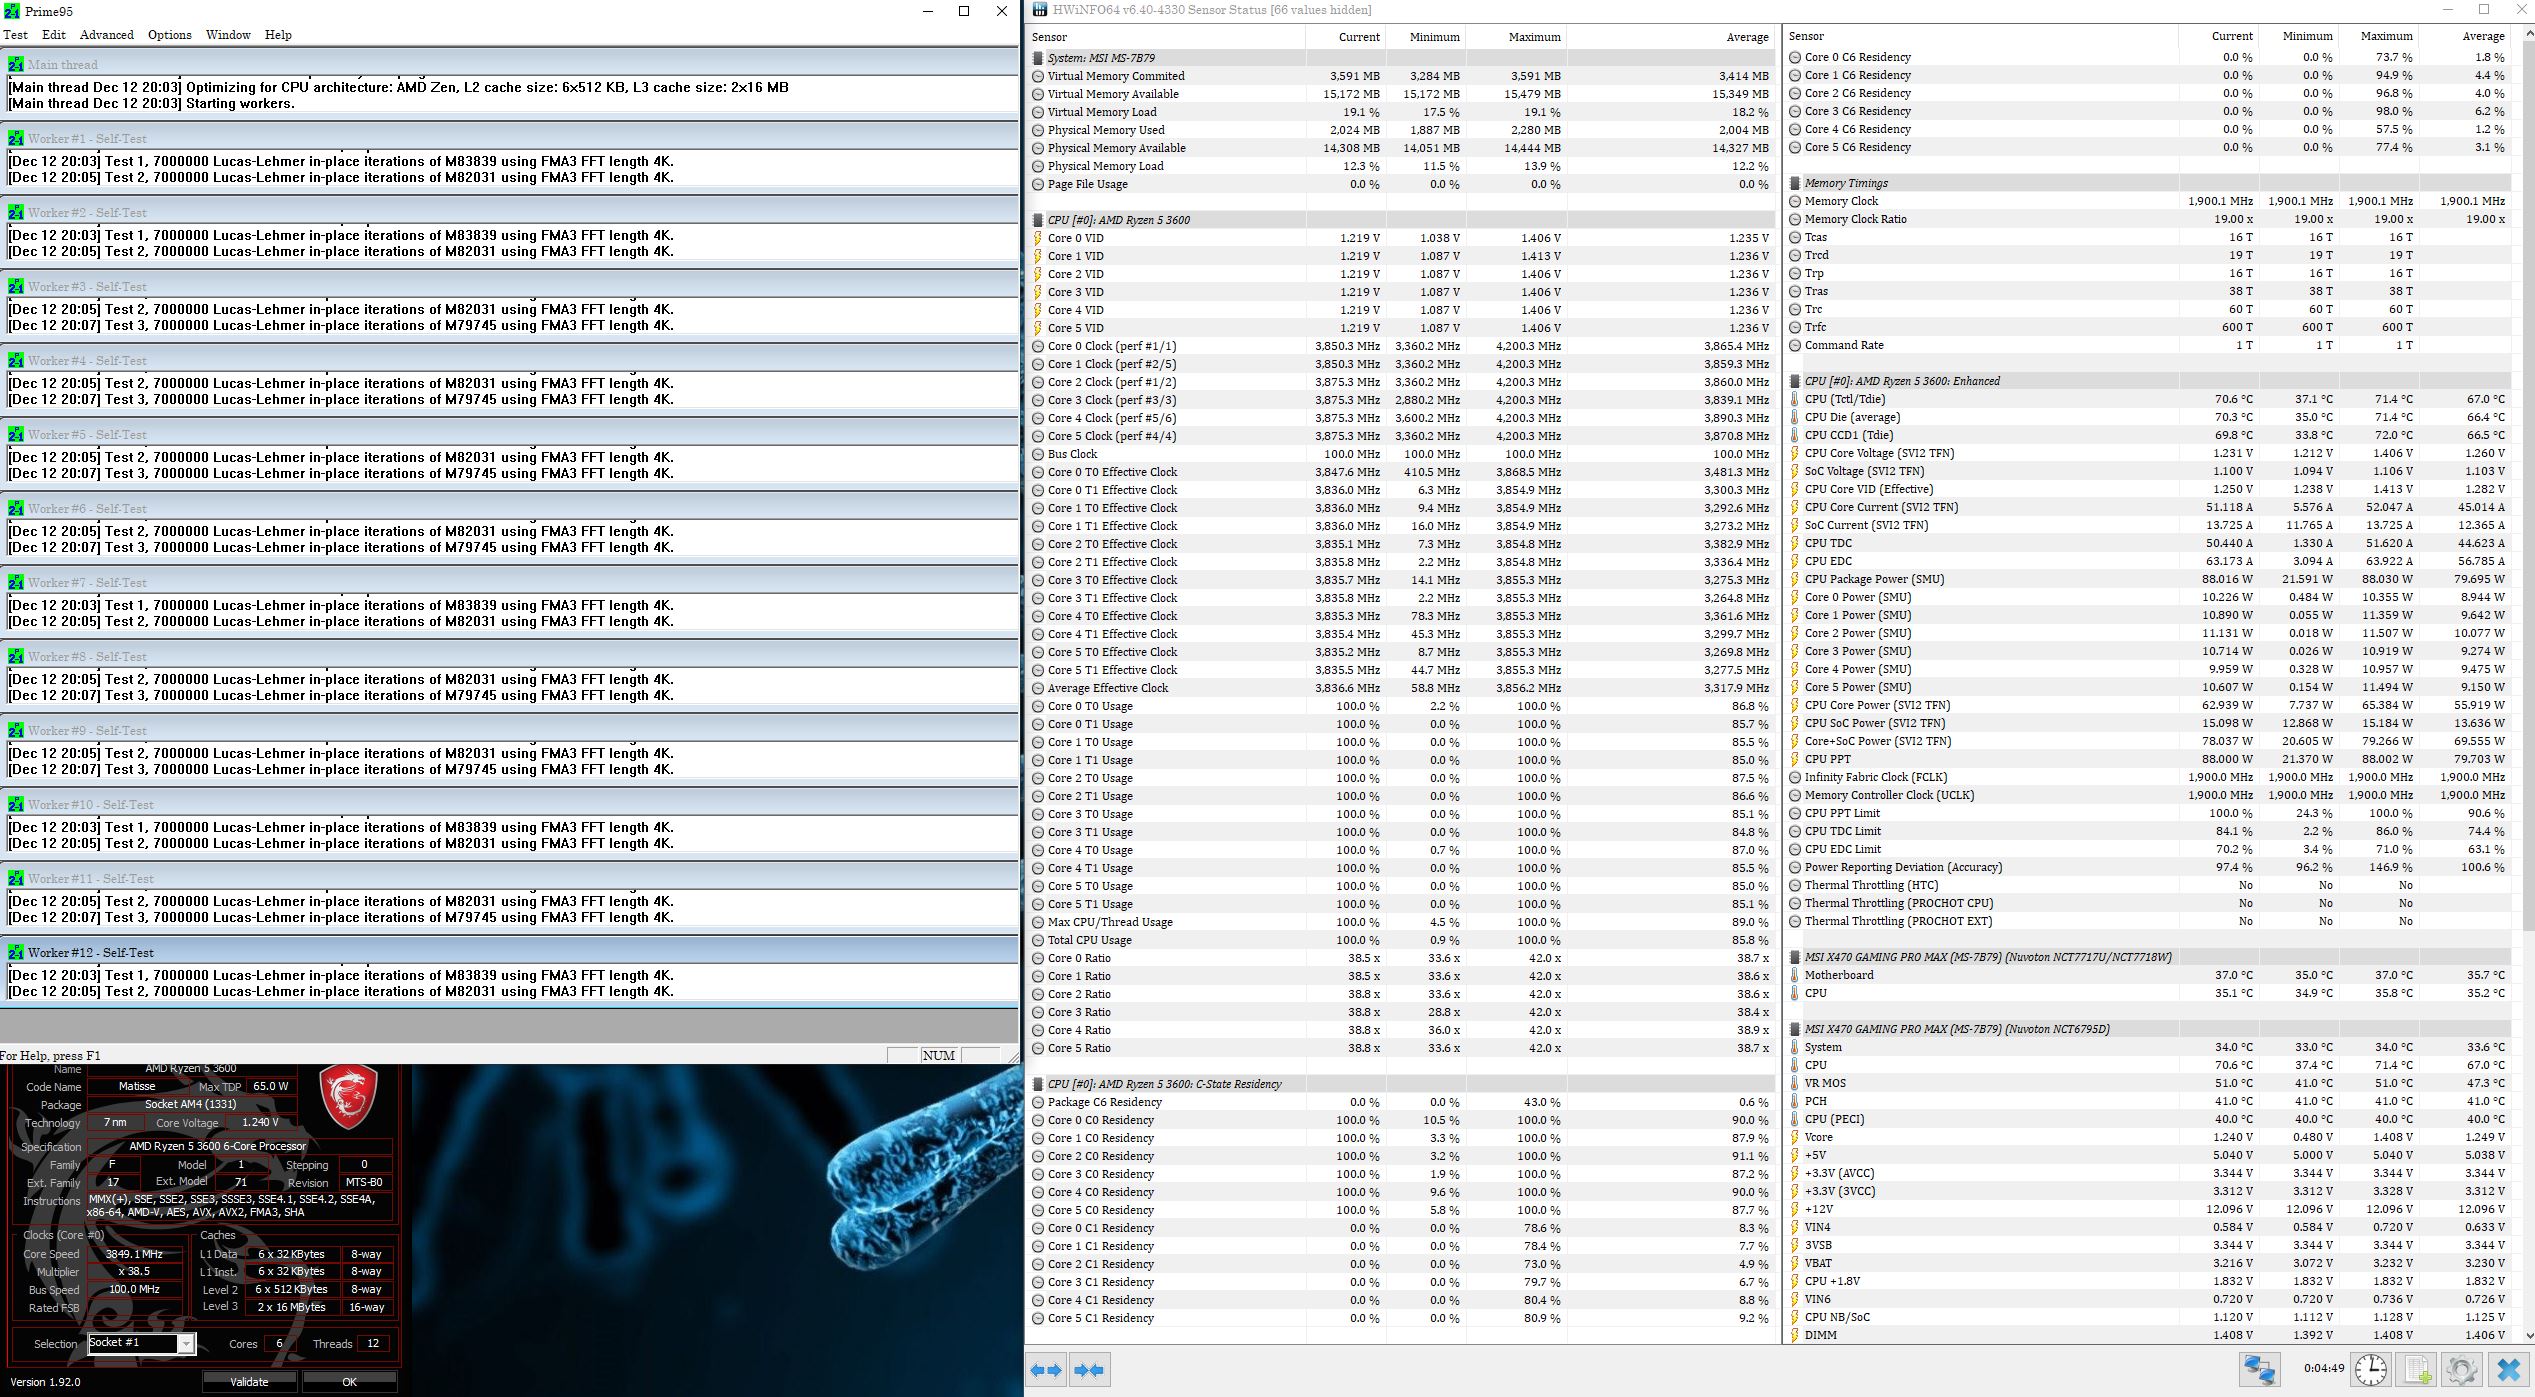This screenshot has height=1397, width=2535.
Task: Start logging with the sheet-plus icon
Action: coord(2417,1369)
